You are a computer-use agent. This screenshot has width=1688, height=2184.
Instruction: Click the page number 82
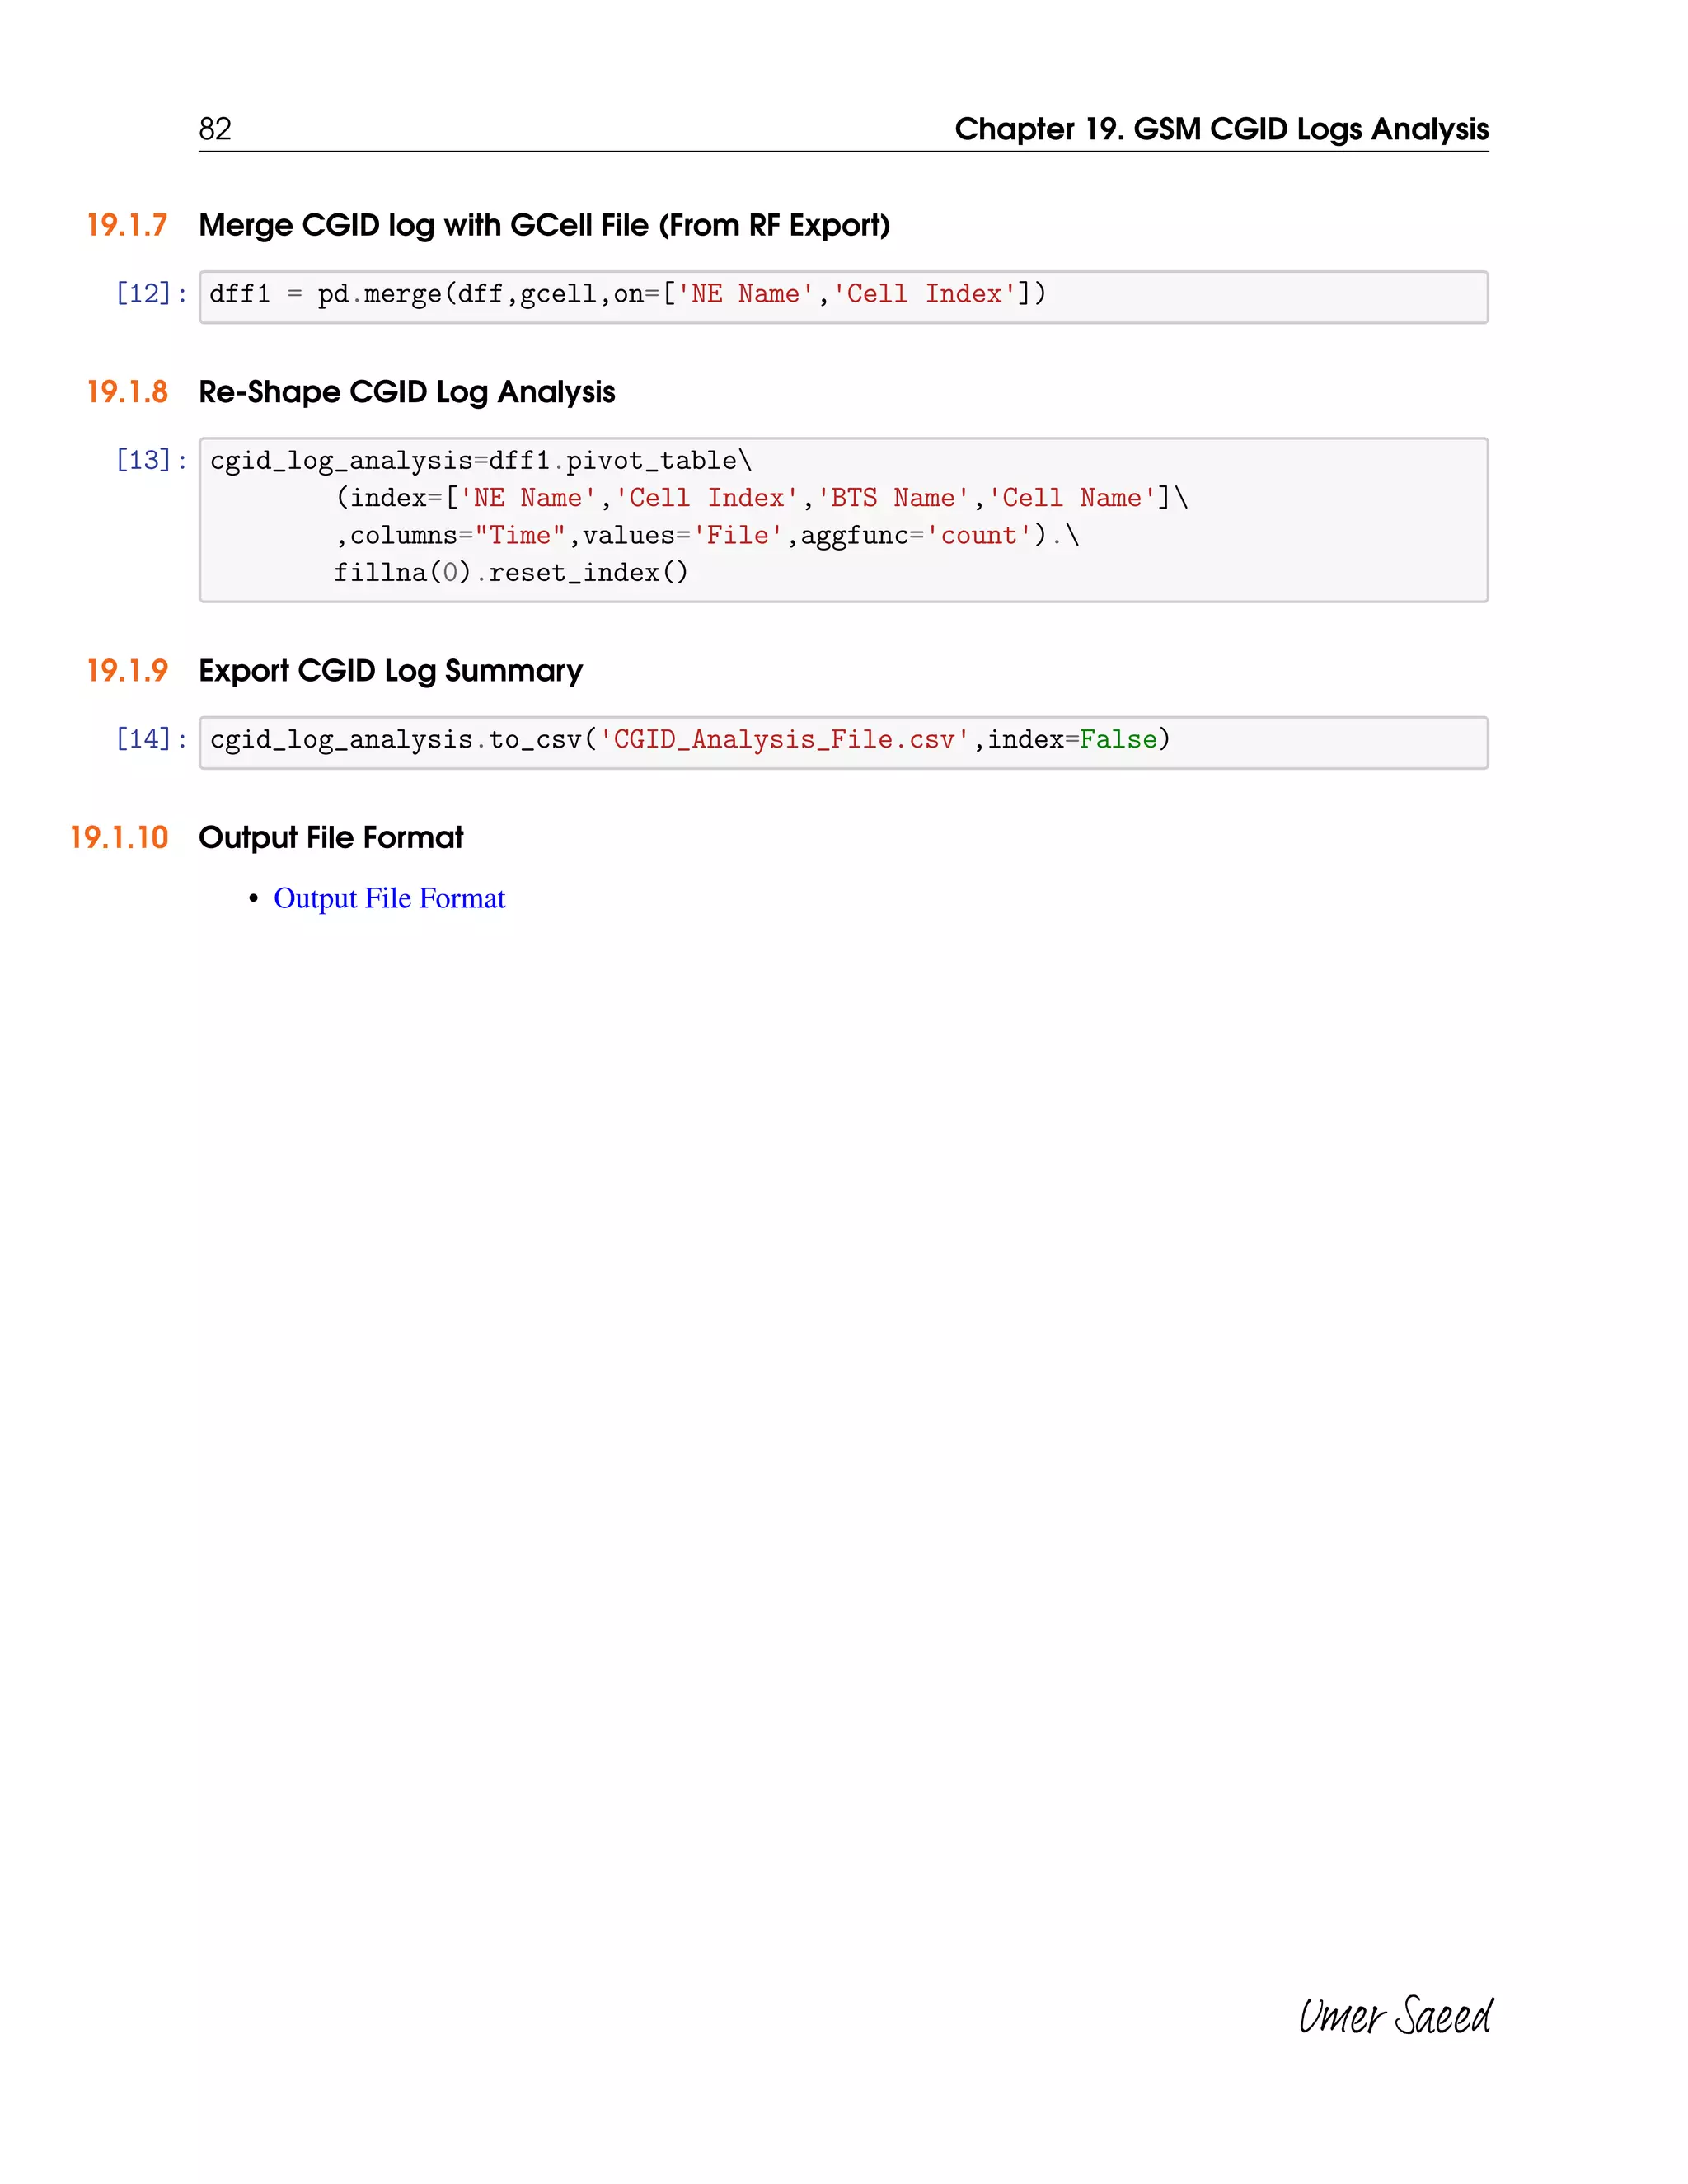[215, 129]
